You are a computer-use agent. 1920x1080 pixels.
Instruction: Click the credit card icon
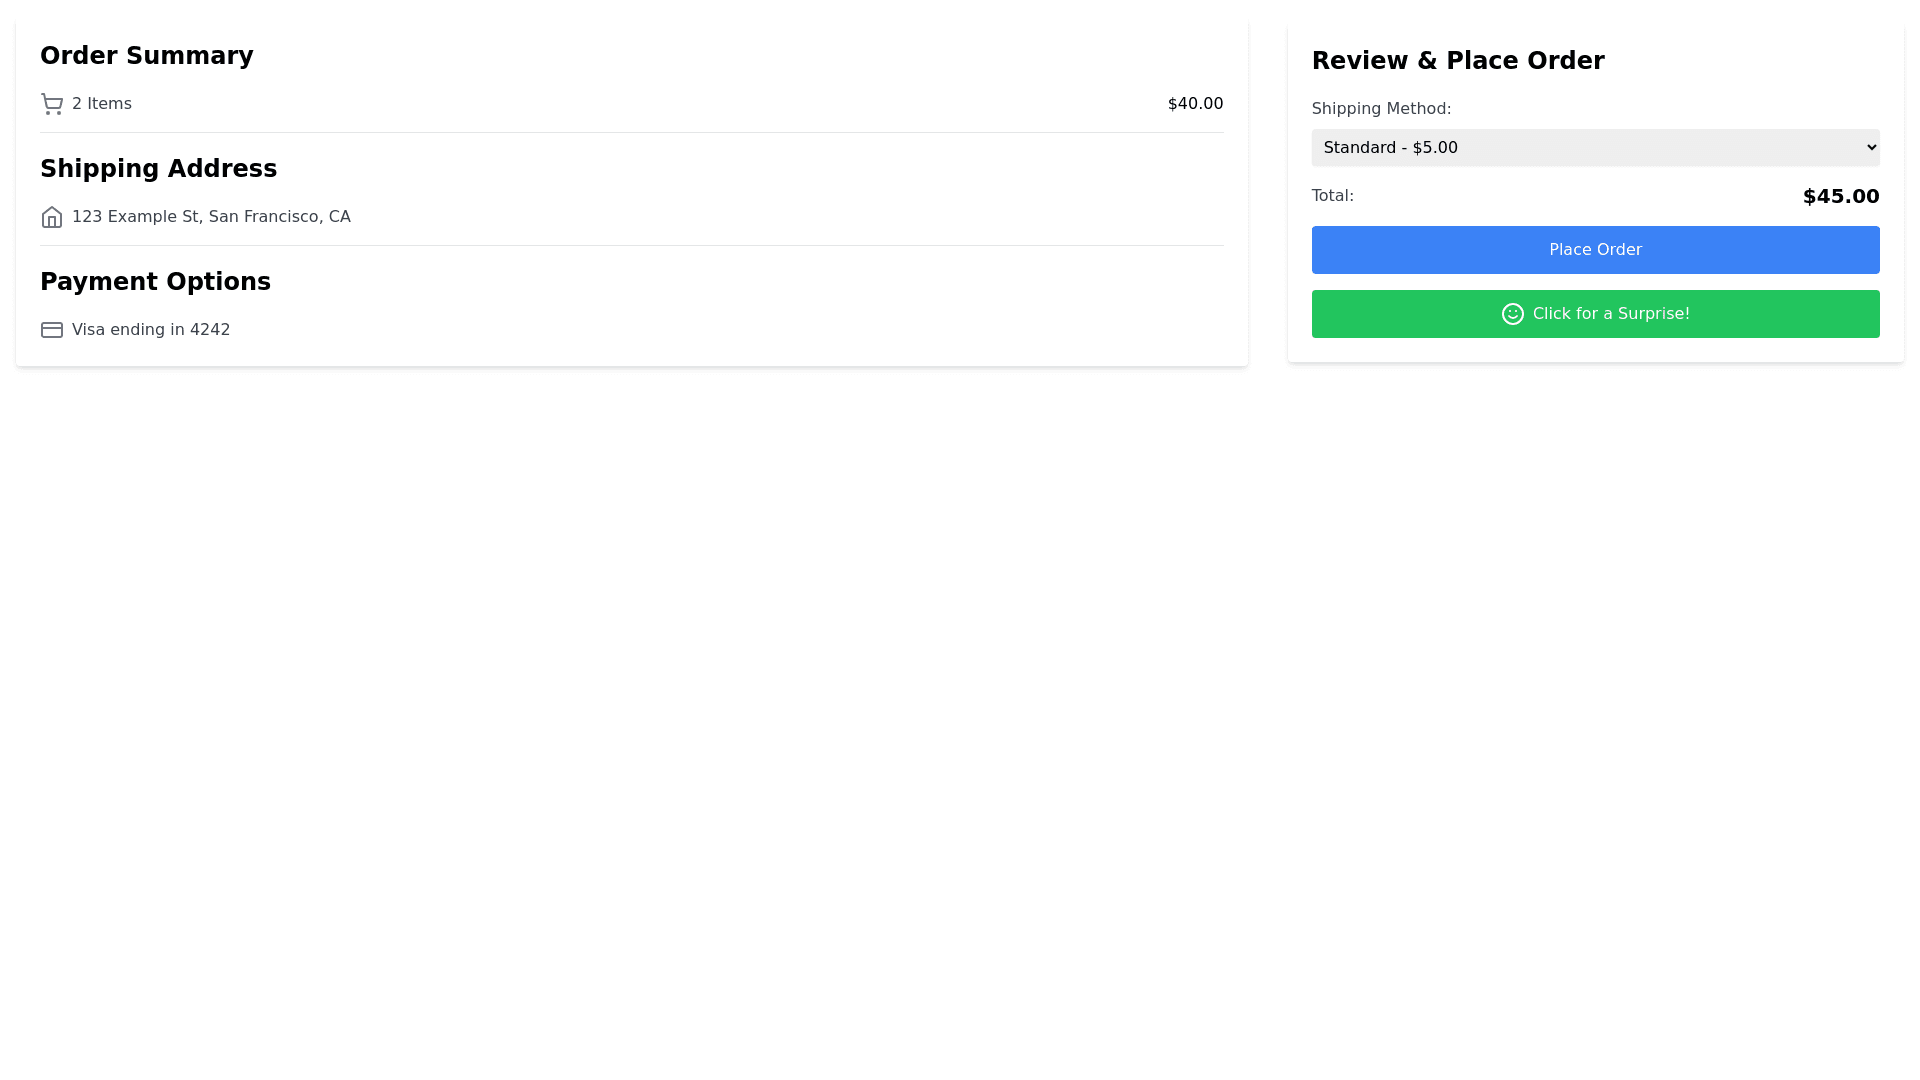(52, 330)
